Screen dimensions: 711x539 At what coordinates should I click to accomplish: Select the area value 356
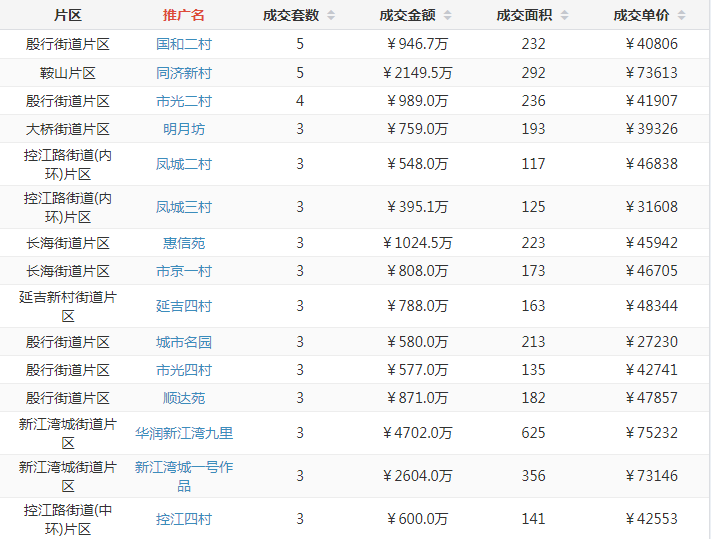pyautogui.click(x=533, y=476)
